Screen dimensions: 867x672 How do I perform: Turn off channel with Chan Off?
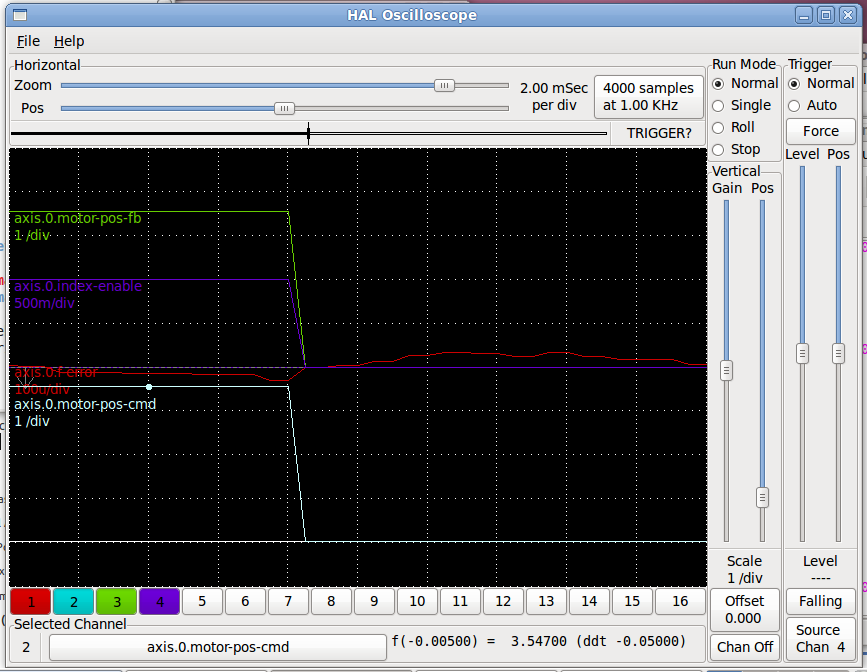point(744,647)
